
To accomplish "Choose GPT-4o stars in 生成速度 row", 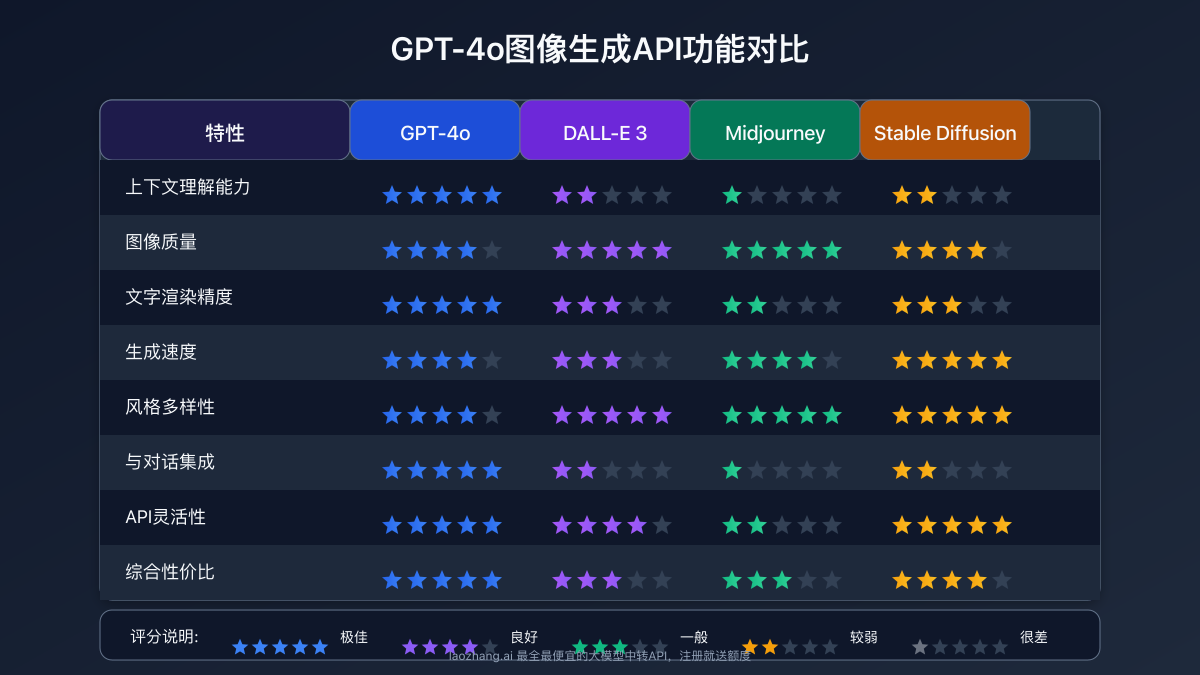I will click(442, 360).
